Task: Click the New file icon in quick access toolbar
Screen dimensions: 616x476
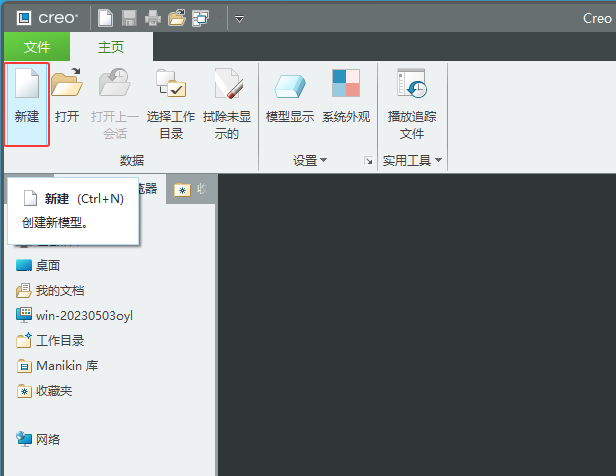Action: (x=105, y=18)
